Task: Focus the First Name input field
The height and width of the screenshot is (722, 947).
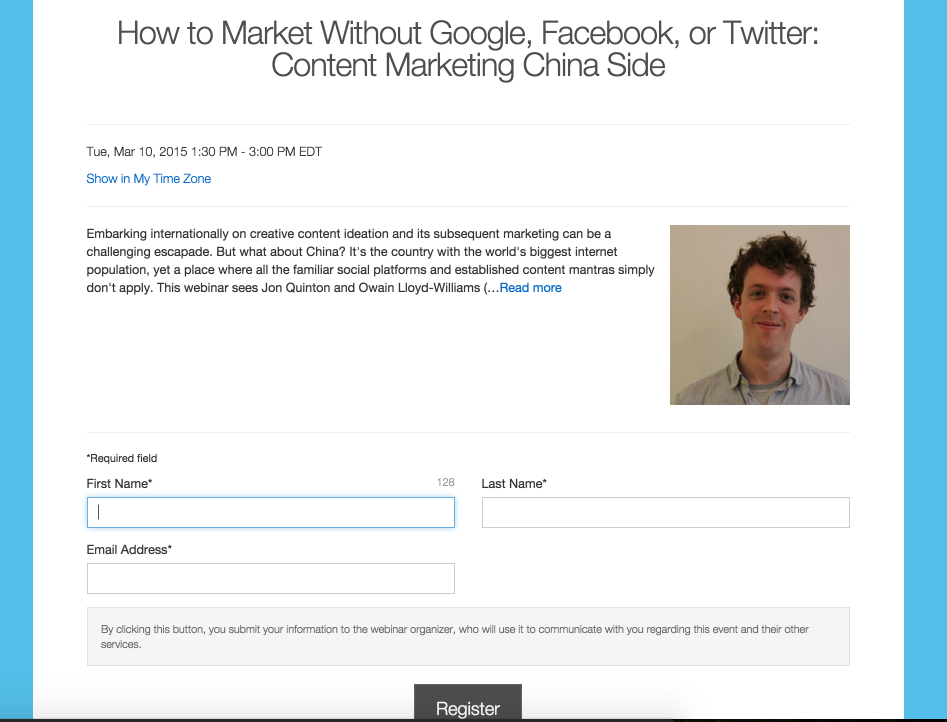Action: pos(271,512)
